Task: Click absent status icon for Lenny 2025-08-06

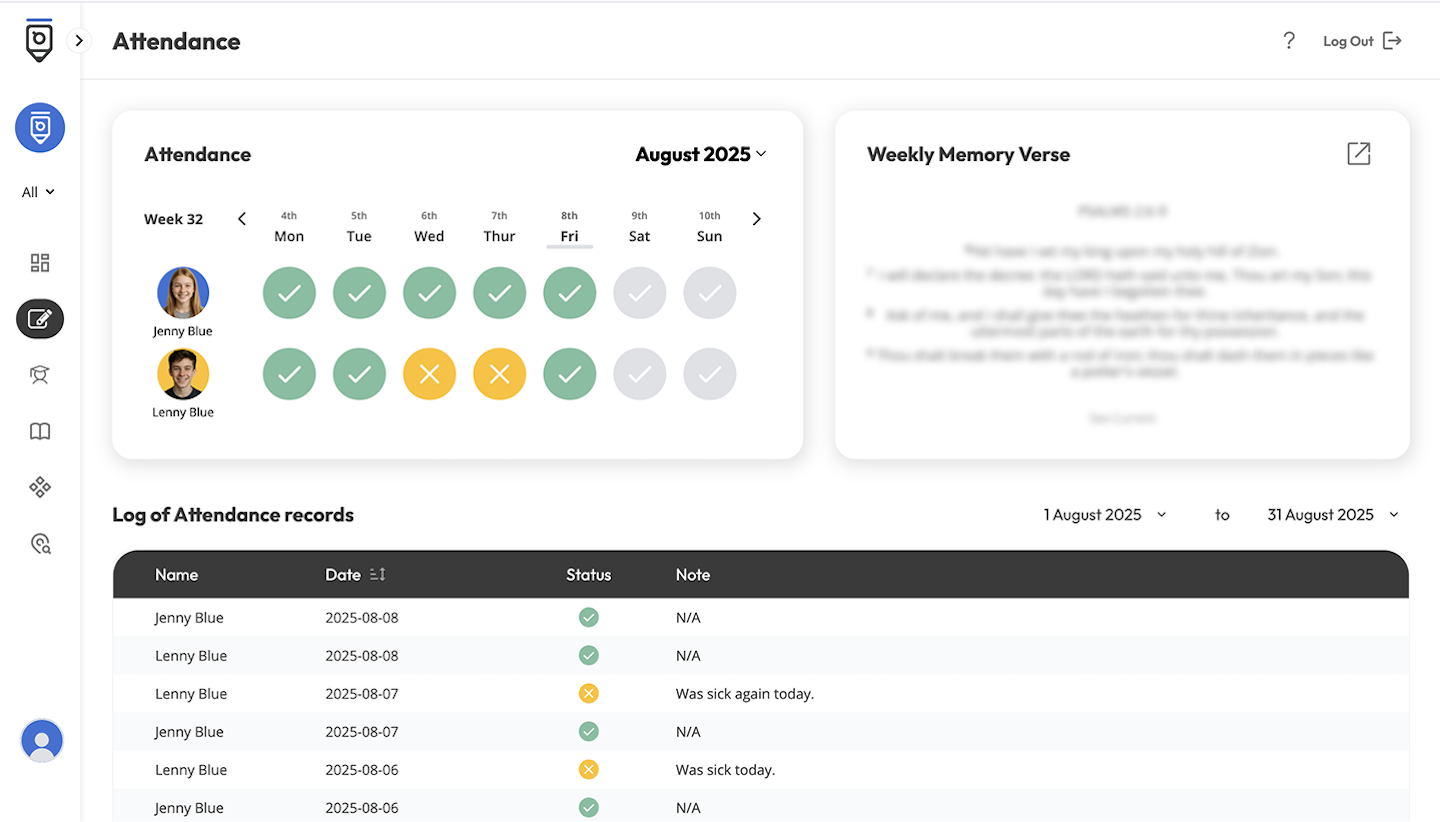Action: pyautogui.click(x=589, y=770)
